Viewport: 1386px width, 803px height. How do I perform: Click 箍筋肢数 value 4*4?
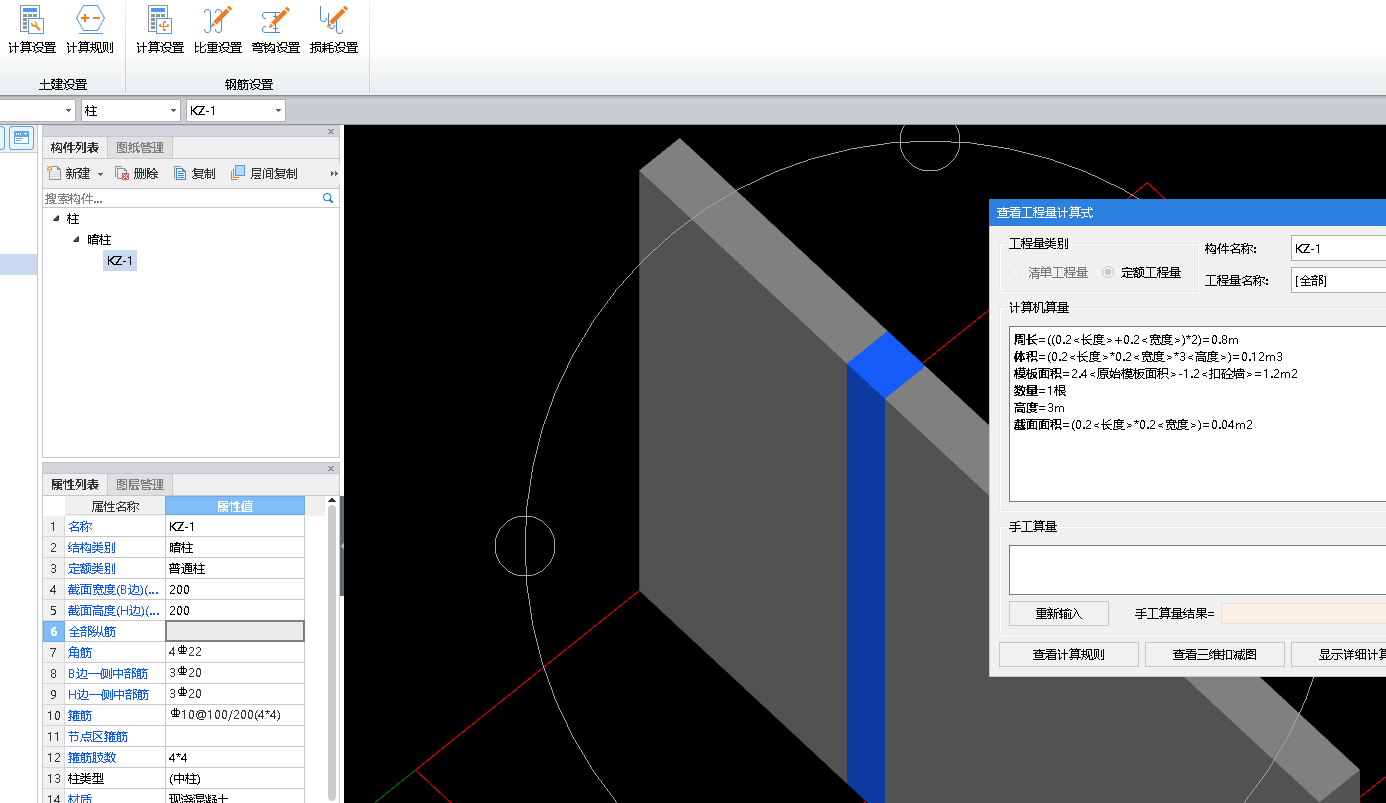(x=235, y=757)
